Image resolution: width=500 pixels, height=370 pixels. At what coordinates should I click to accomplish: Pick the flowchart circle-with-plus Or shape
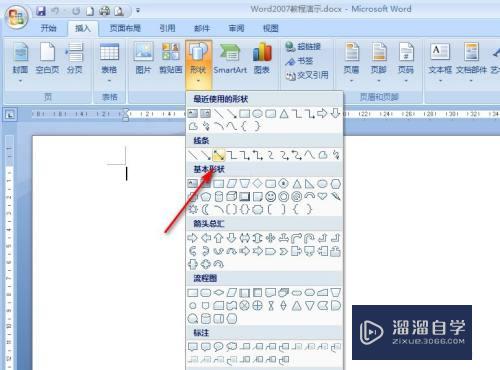(257, 305)
